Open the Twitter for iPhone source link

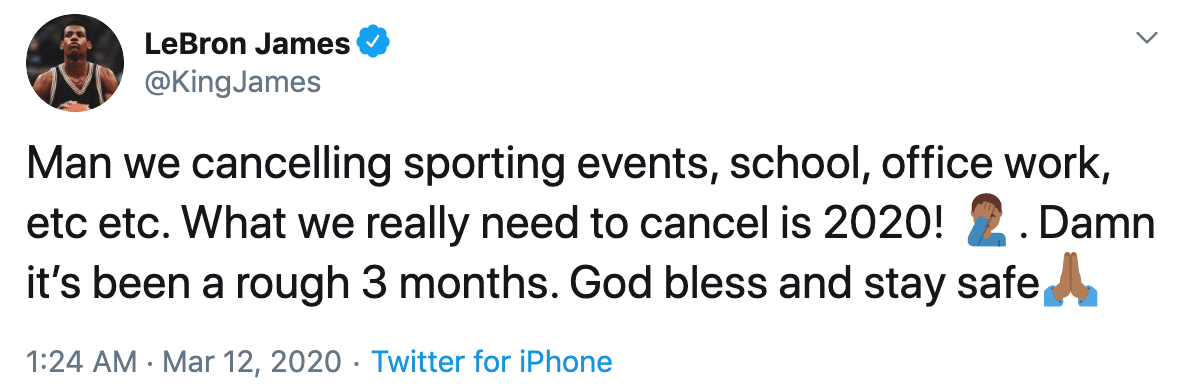[x=491, y=361]
